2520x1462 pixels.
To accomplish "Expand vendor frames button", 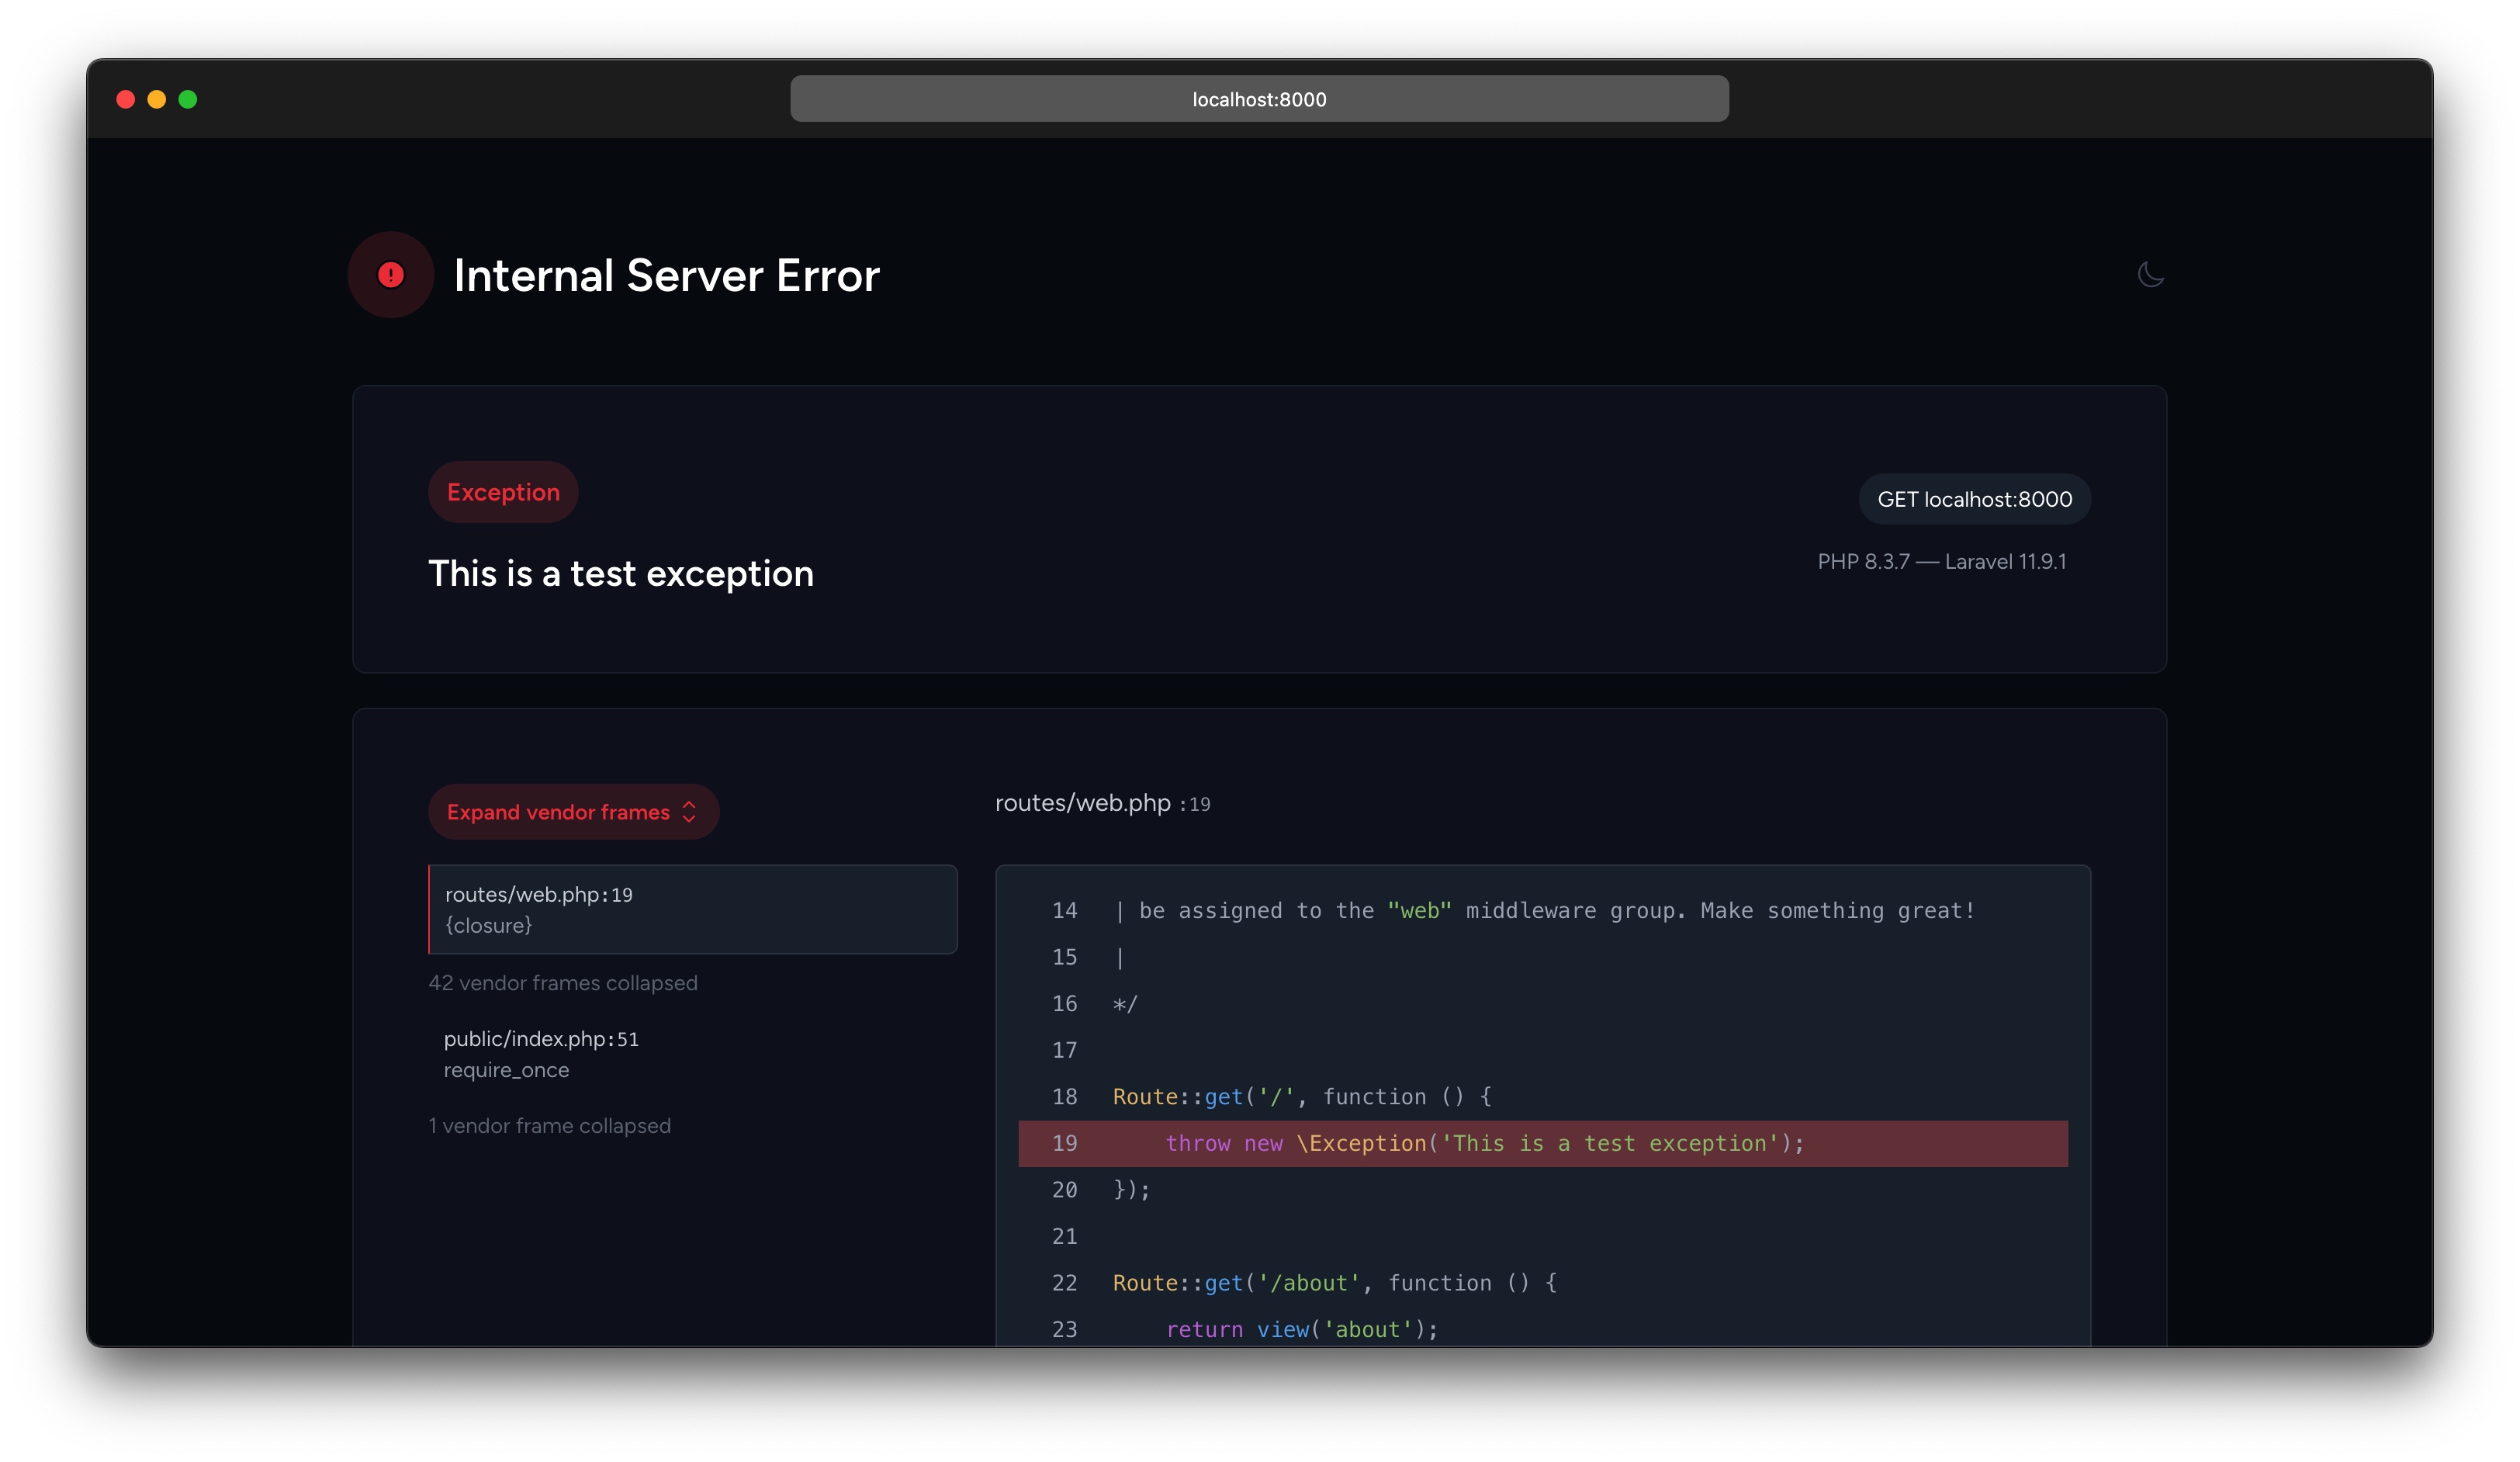I will coord(573,812).
